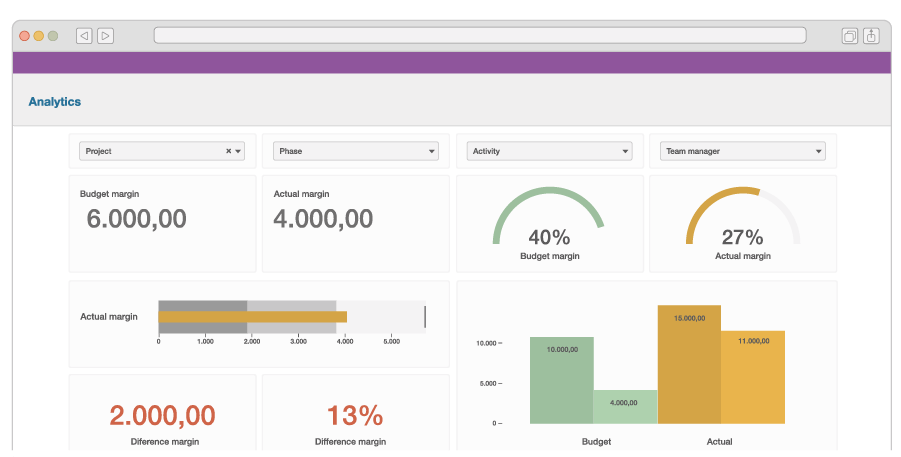The height and width of the screenshot is (457, 901).
Task: Click the Diference margin label under 2.000,00
Action: pyautogui.click(x=165, y=441)
